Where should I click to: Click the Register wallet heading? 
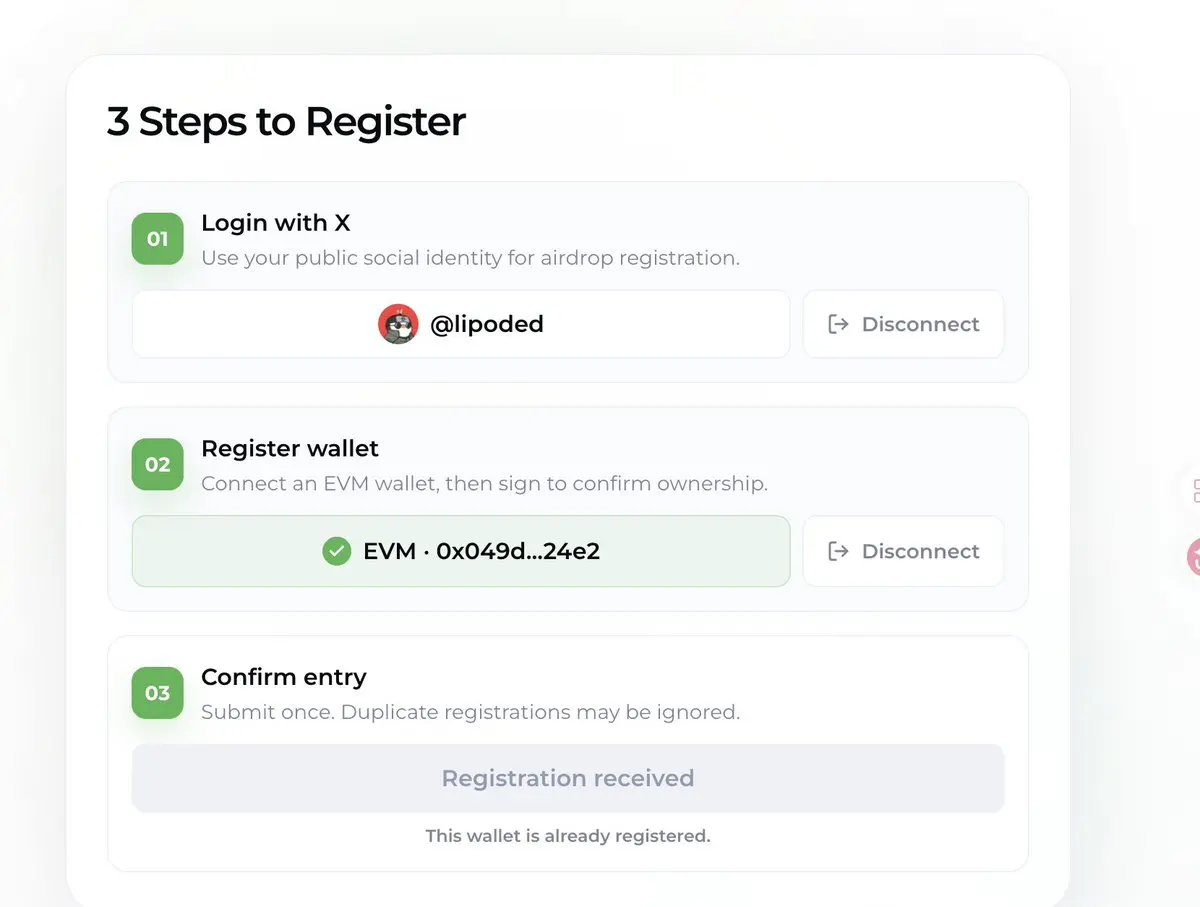click(x=290, y=449)
